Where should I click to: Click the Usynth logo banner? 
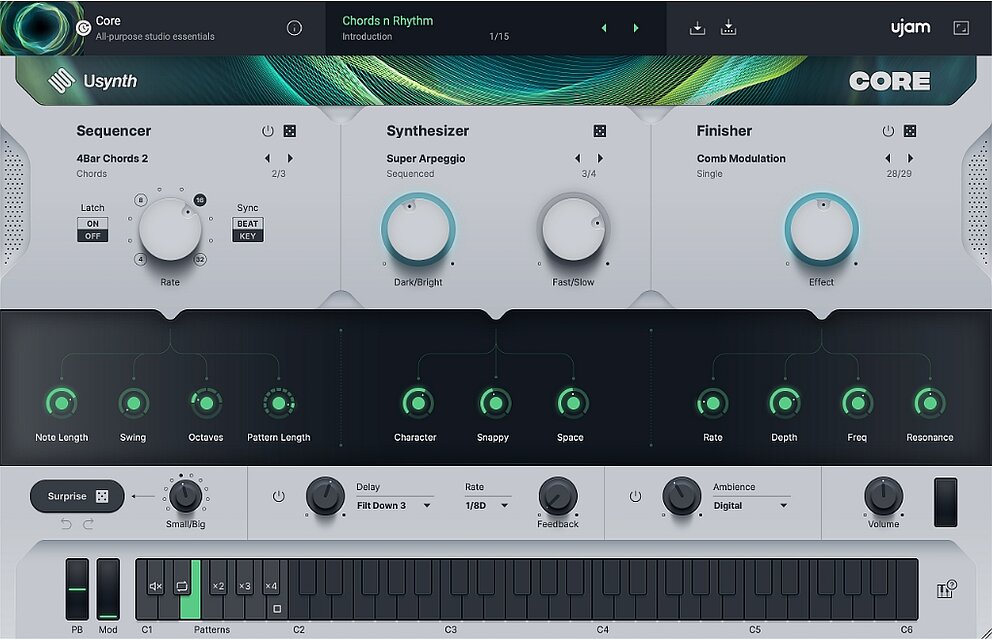pyautogui.click(x=95, y=79)
